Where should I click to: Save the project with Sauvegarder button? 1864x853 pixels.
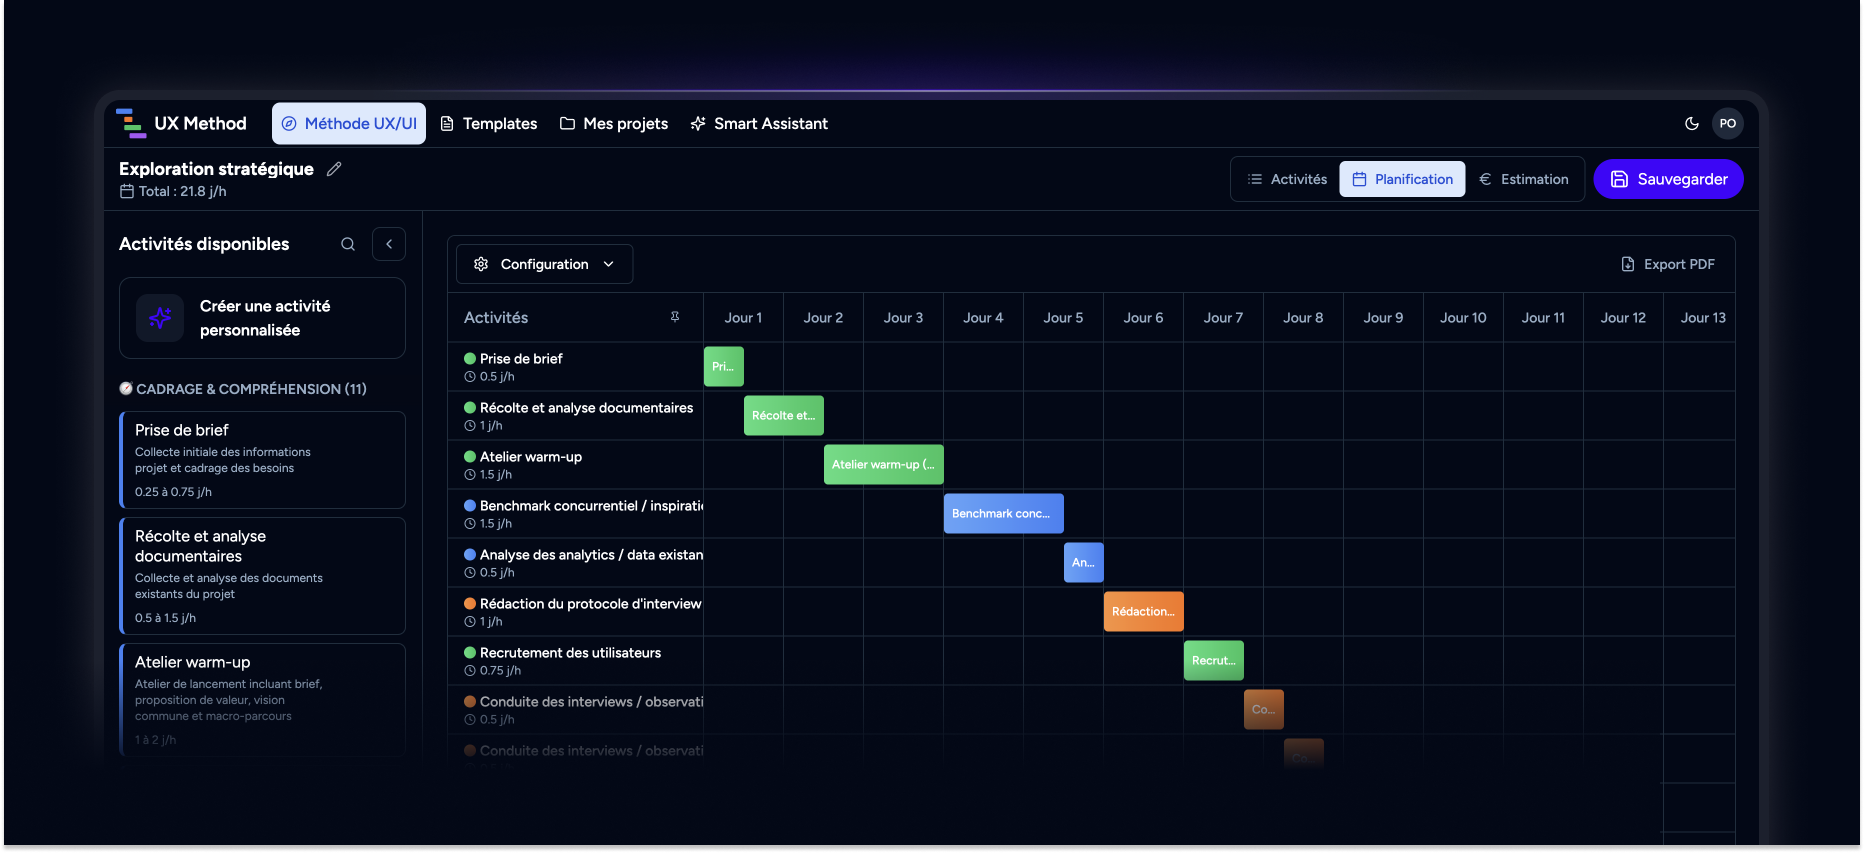pyautogui.click(x=1668, y=179)
